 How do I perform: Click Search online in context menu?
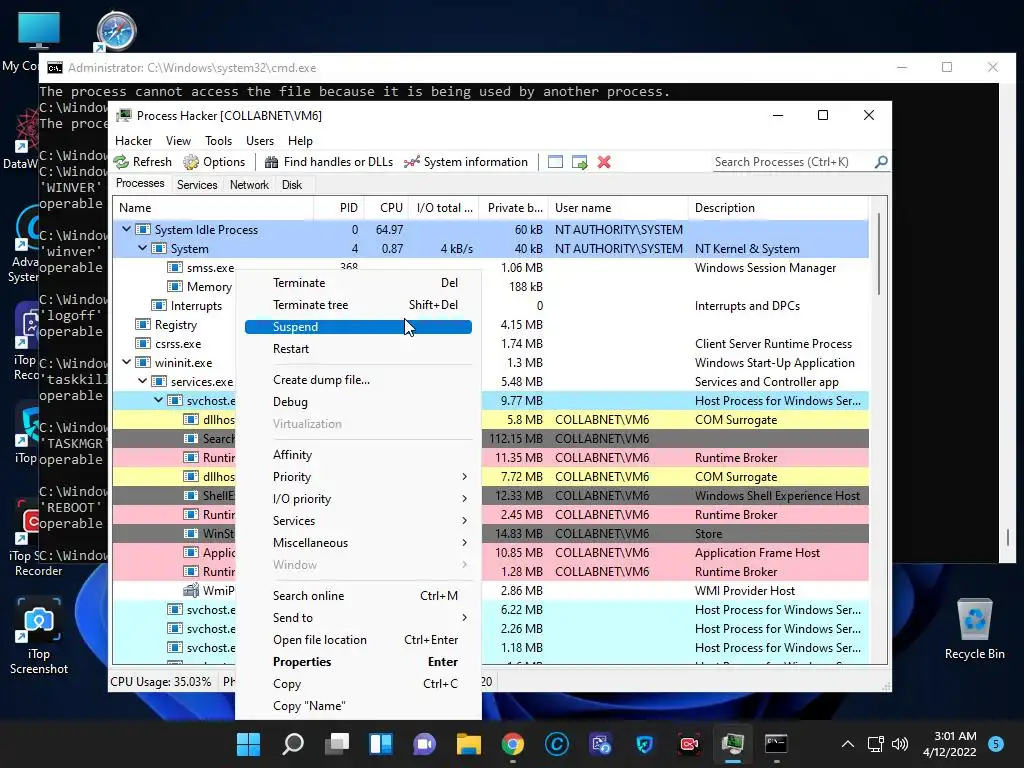358,596
